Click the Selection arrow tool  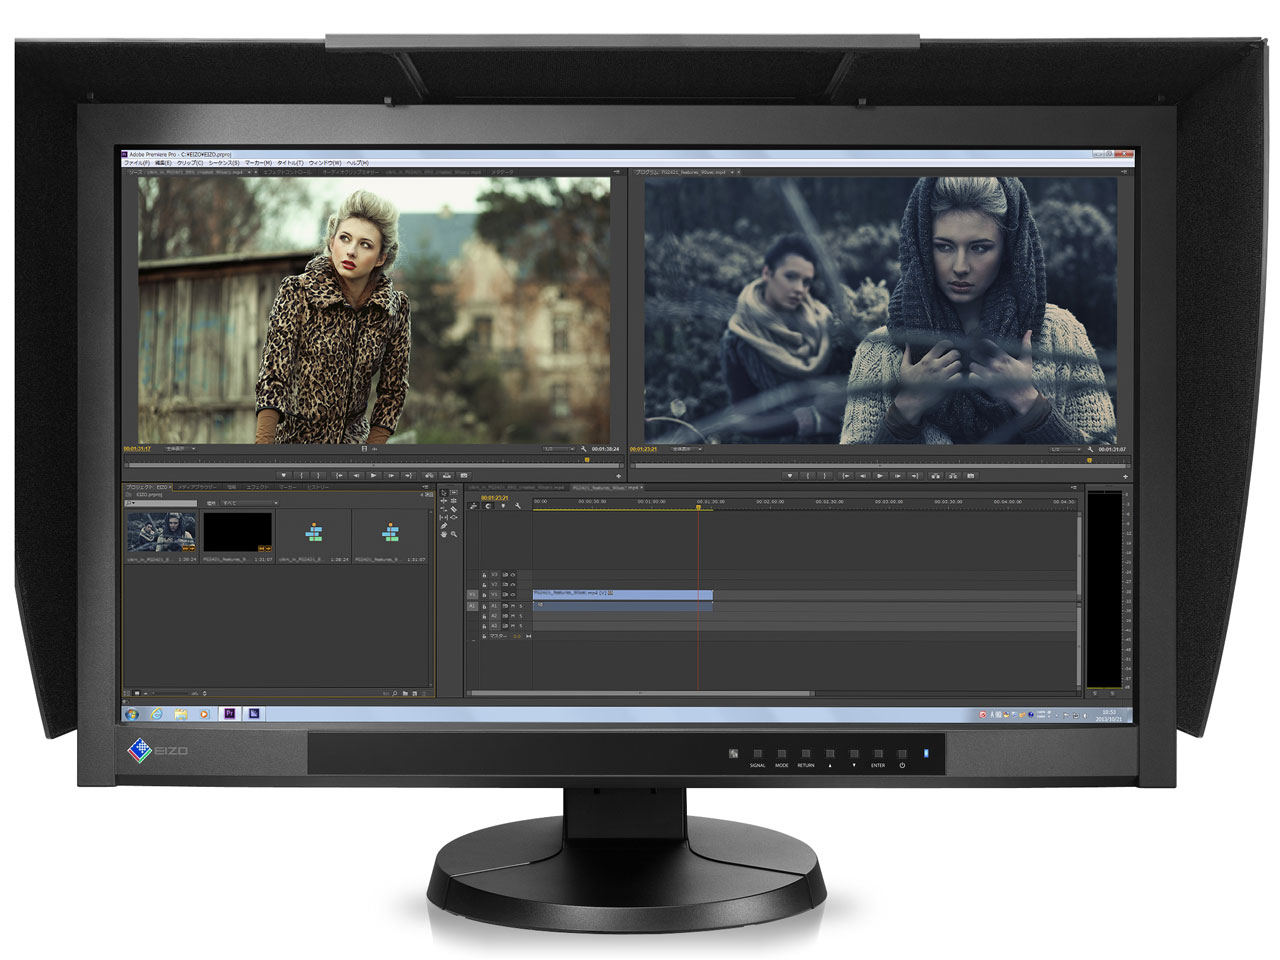(x=445, y=492)
